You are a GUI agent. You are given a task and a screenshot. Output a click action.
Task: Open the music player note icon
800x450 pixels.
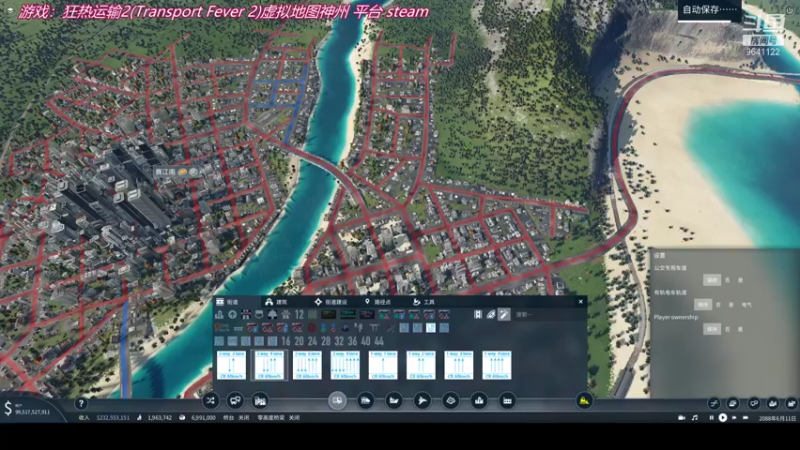[695, 418]
